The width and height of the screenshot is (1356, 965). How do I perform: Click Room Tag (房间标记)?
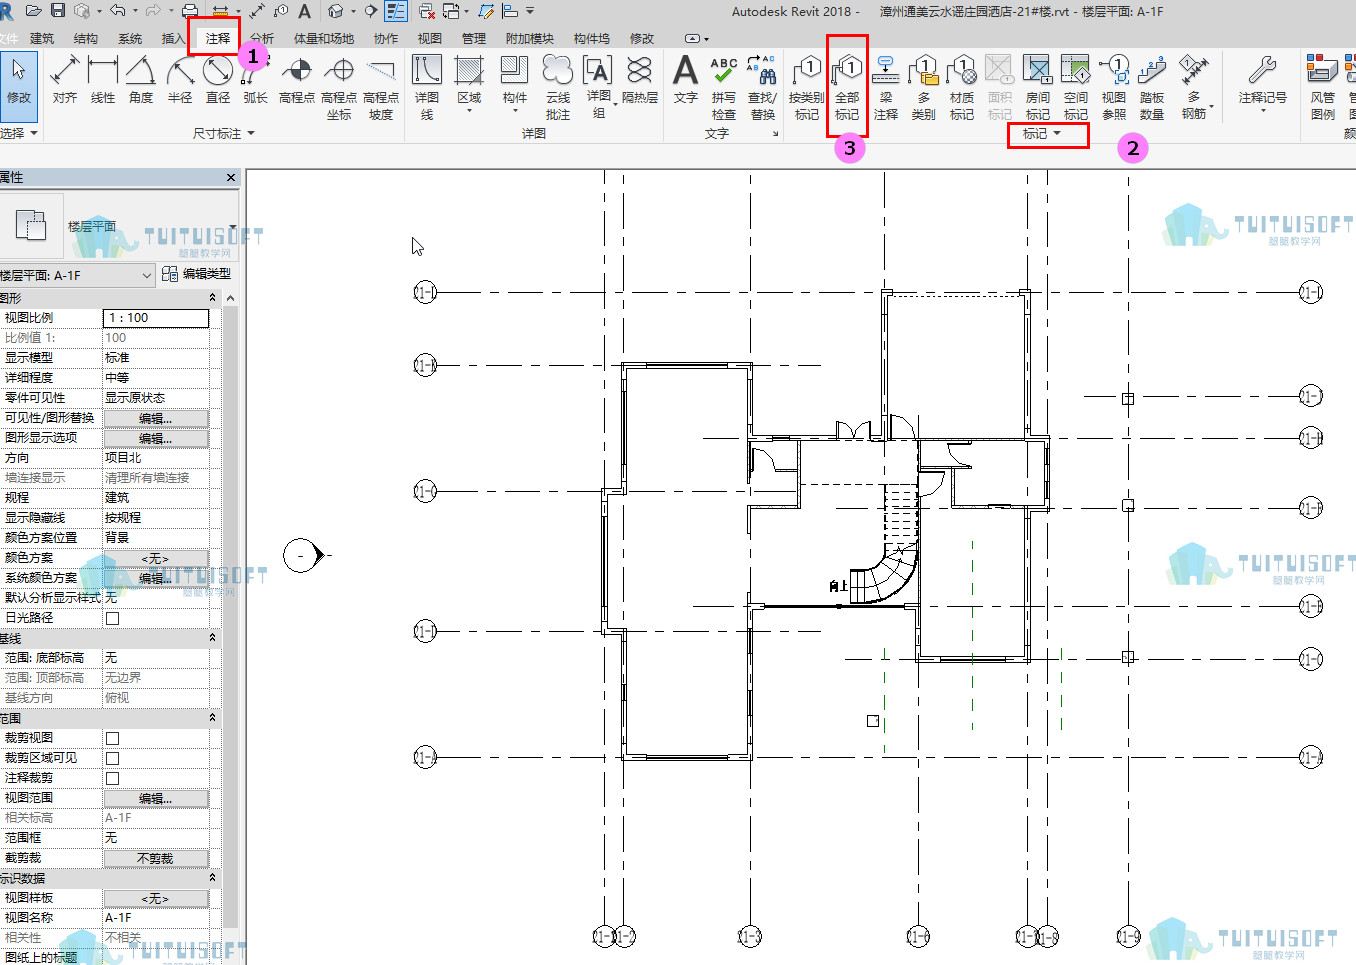click(1038, 87)
